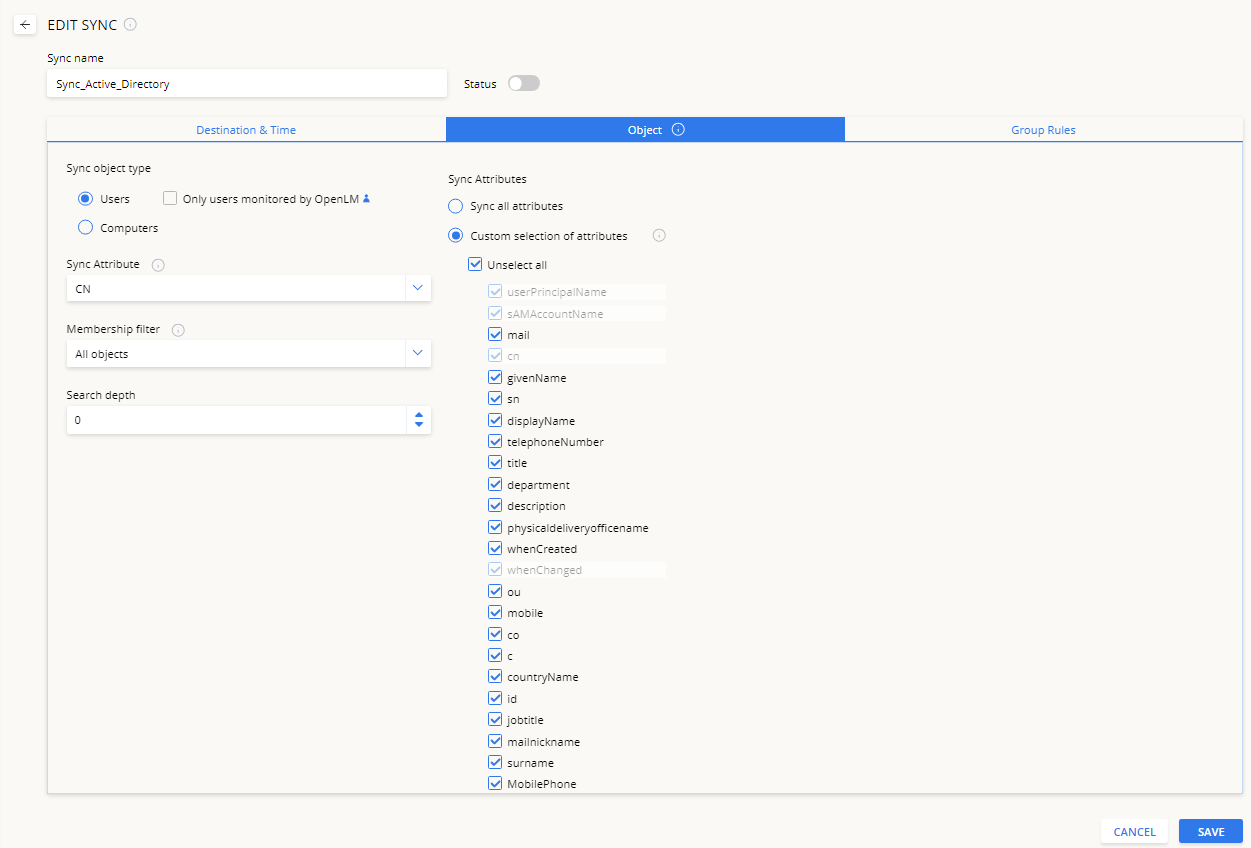1251x848 pixels.
Task: Select the Computers radio button
Action: [x=86, y=228]
